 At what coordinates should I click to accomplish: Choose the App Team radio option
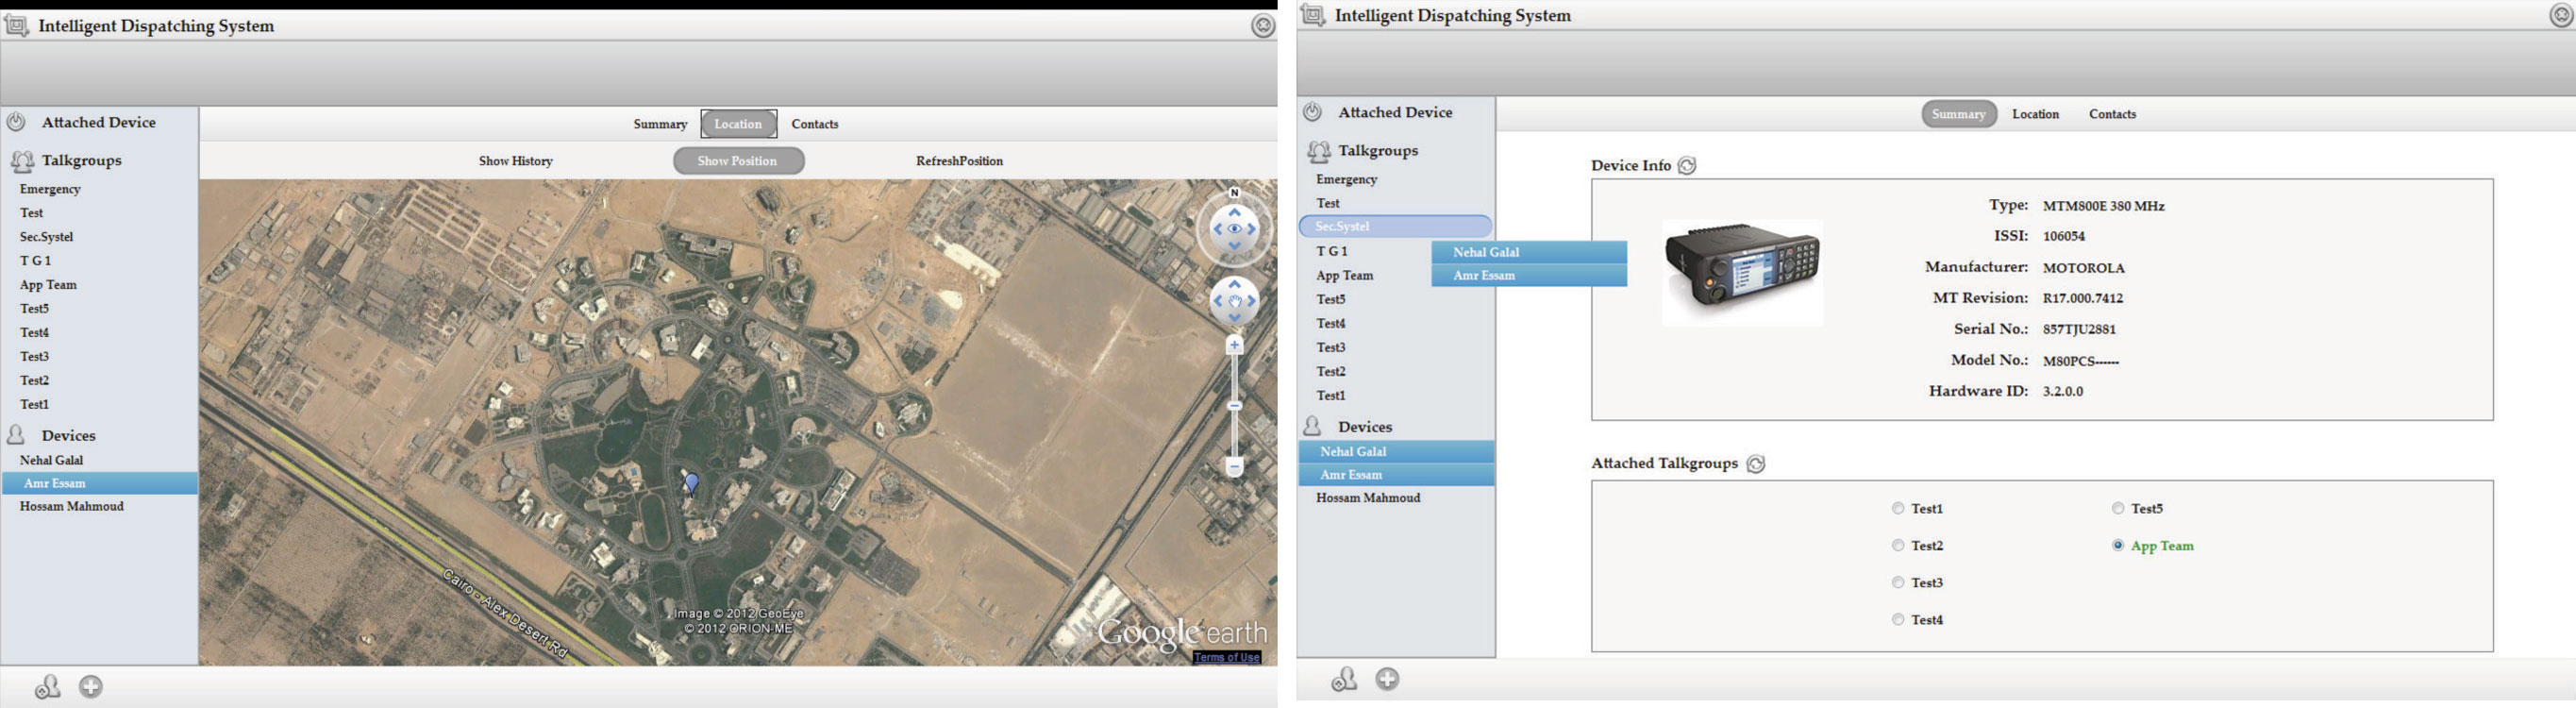pyautogui.click(x=2117, y=546)
